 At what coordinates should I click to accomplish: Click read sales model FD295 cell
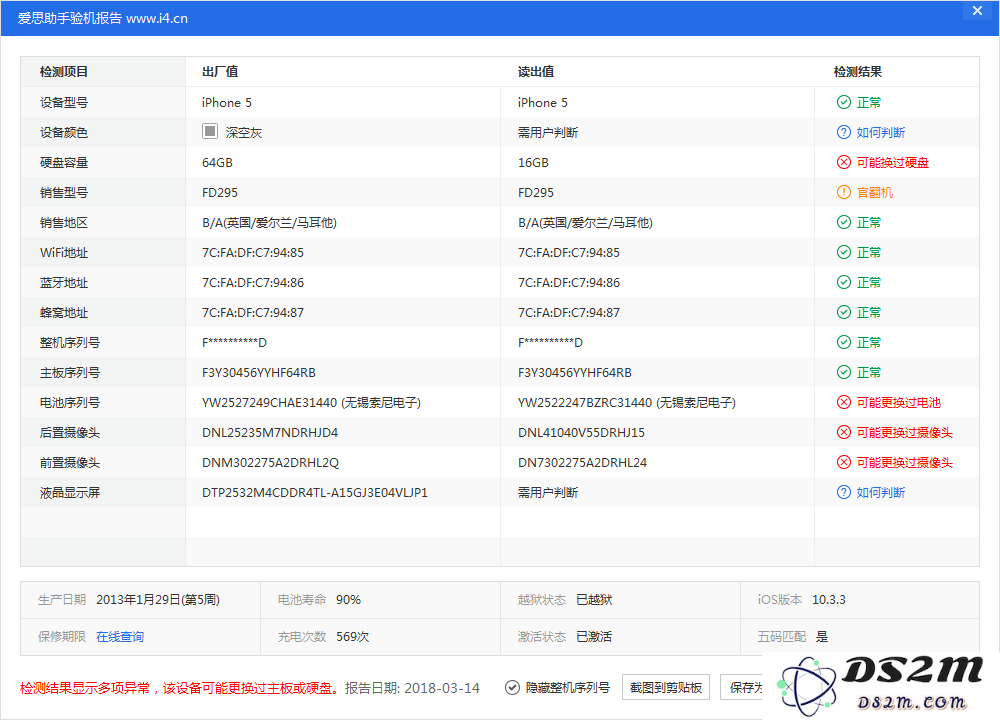(x=536, y=193)
